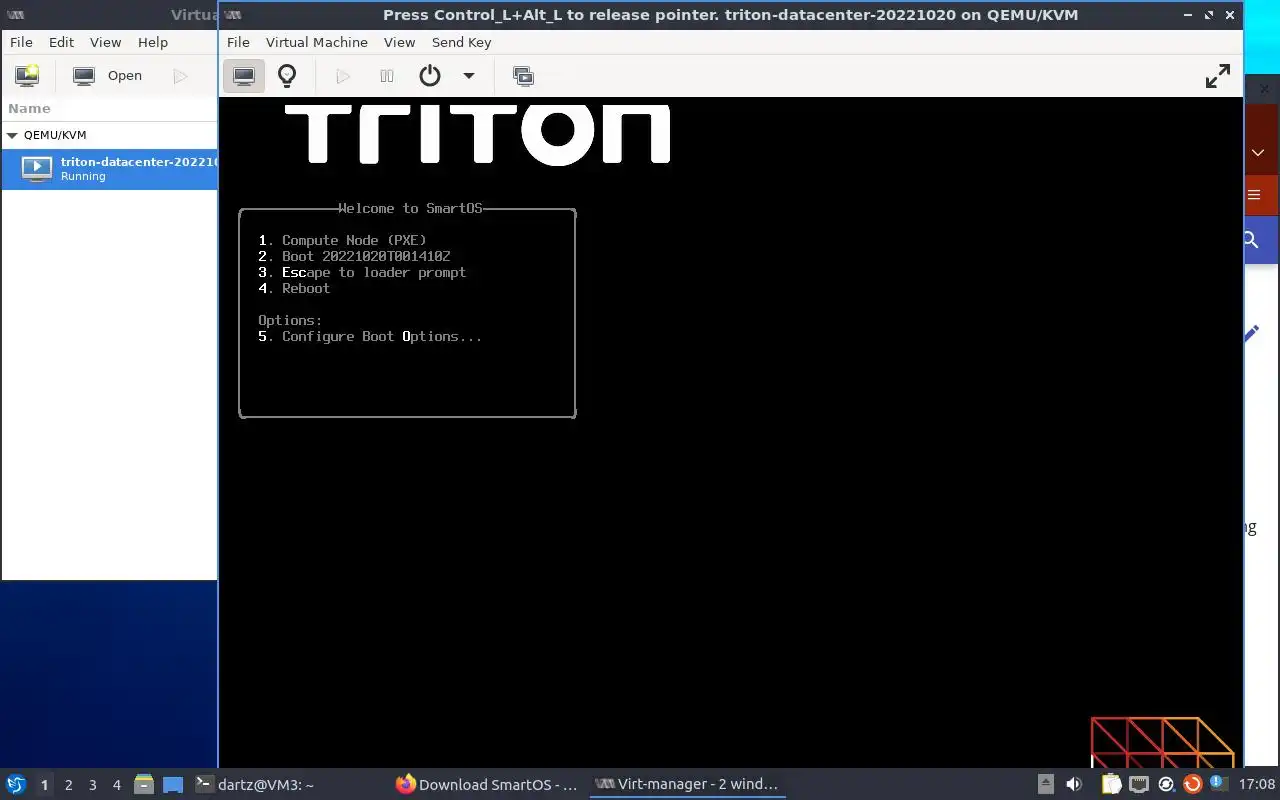The image size is (1280, 800).
Task: Click the VM tray icon beside updater
Action: (1165, 785)
